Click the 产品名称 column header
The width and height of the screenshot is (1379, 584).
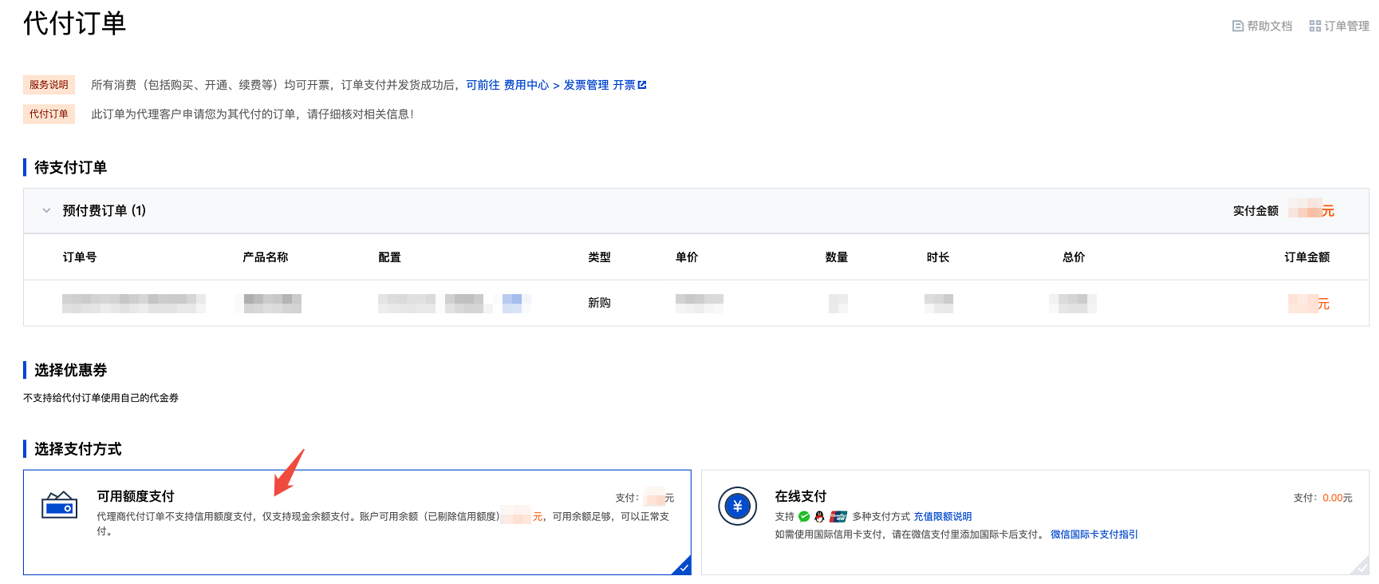click(x=265, y=257)
